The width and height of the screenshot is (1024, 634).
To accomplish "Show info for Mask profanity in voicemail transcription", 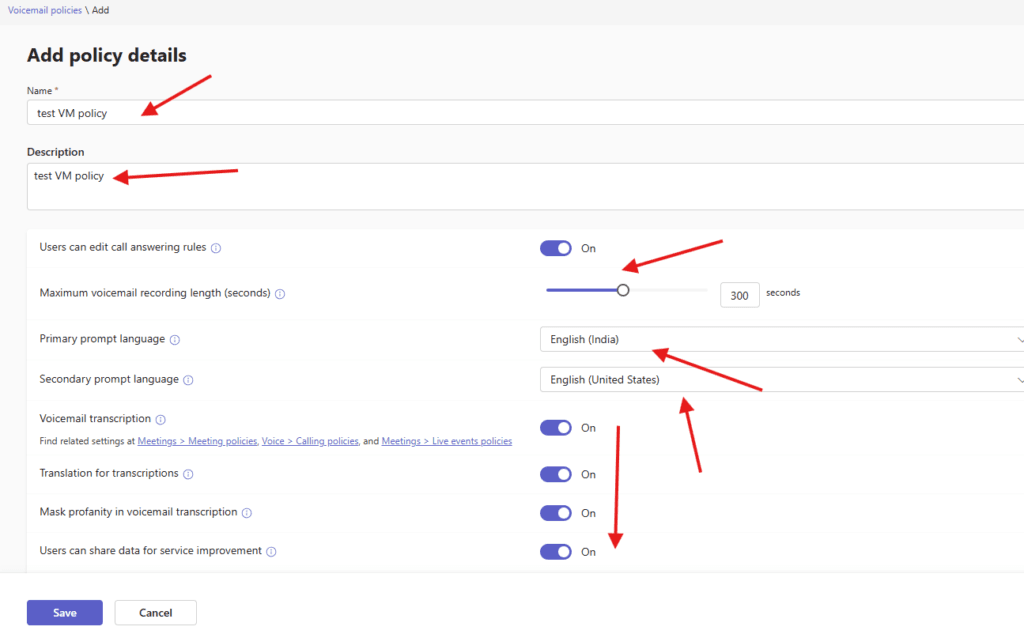I will 247,513.
